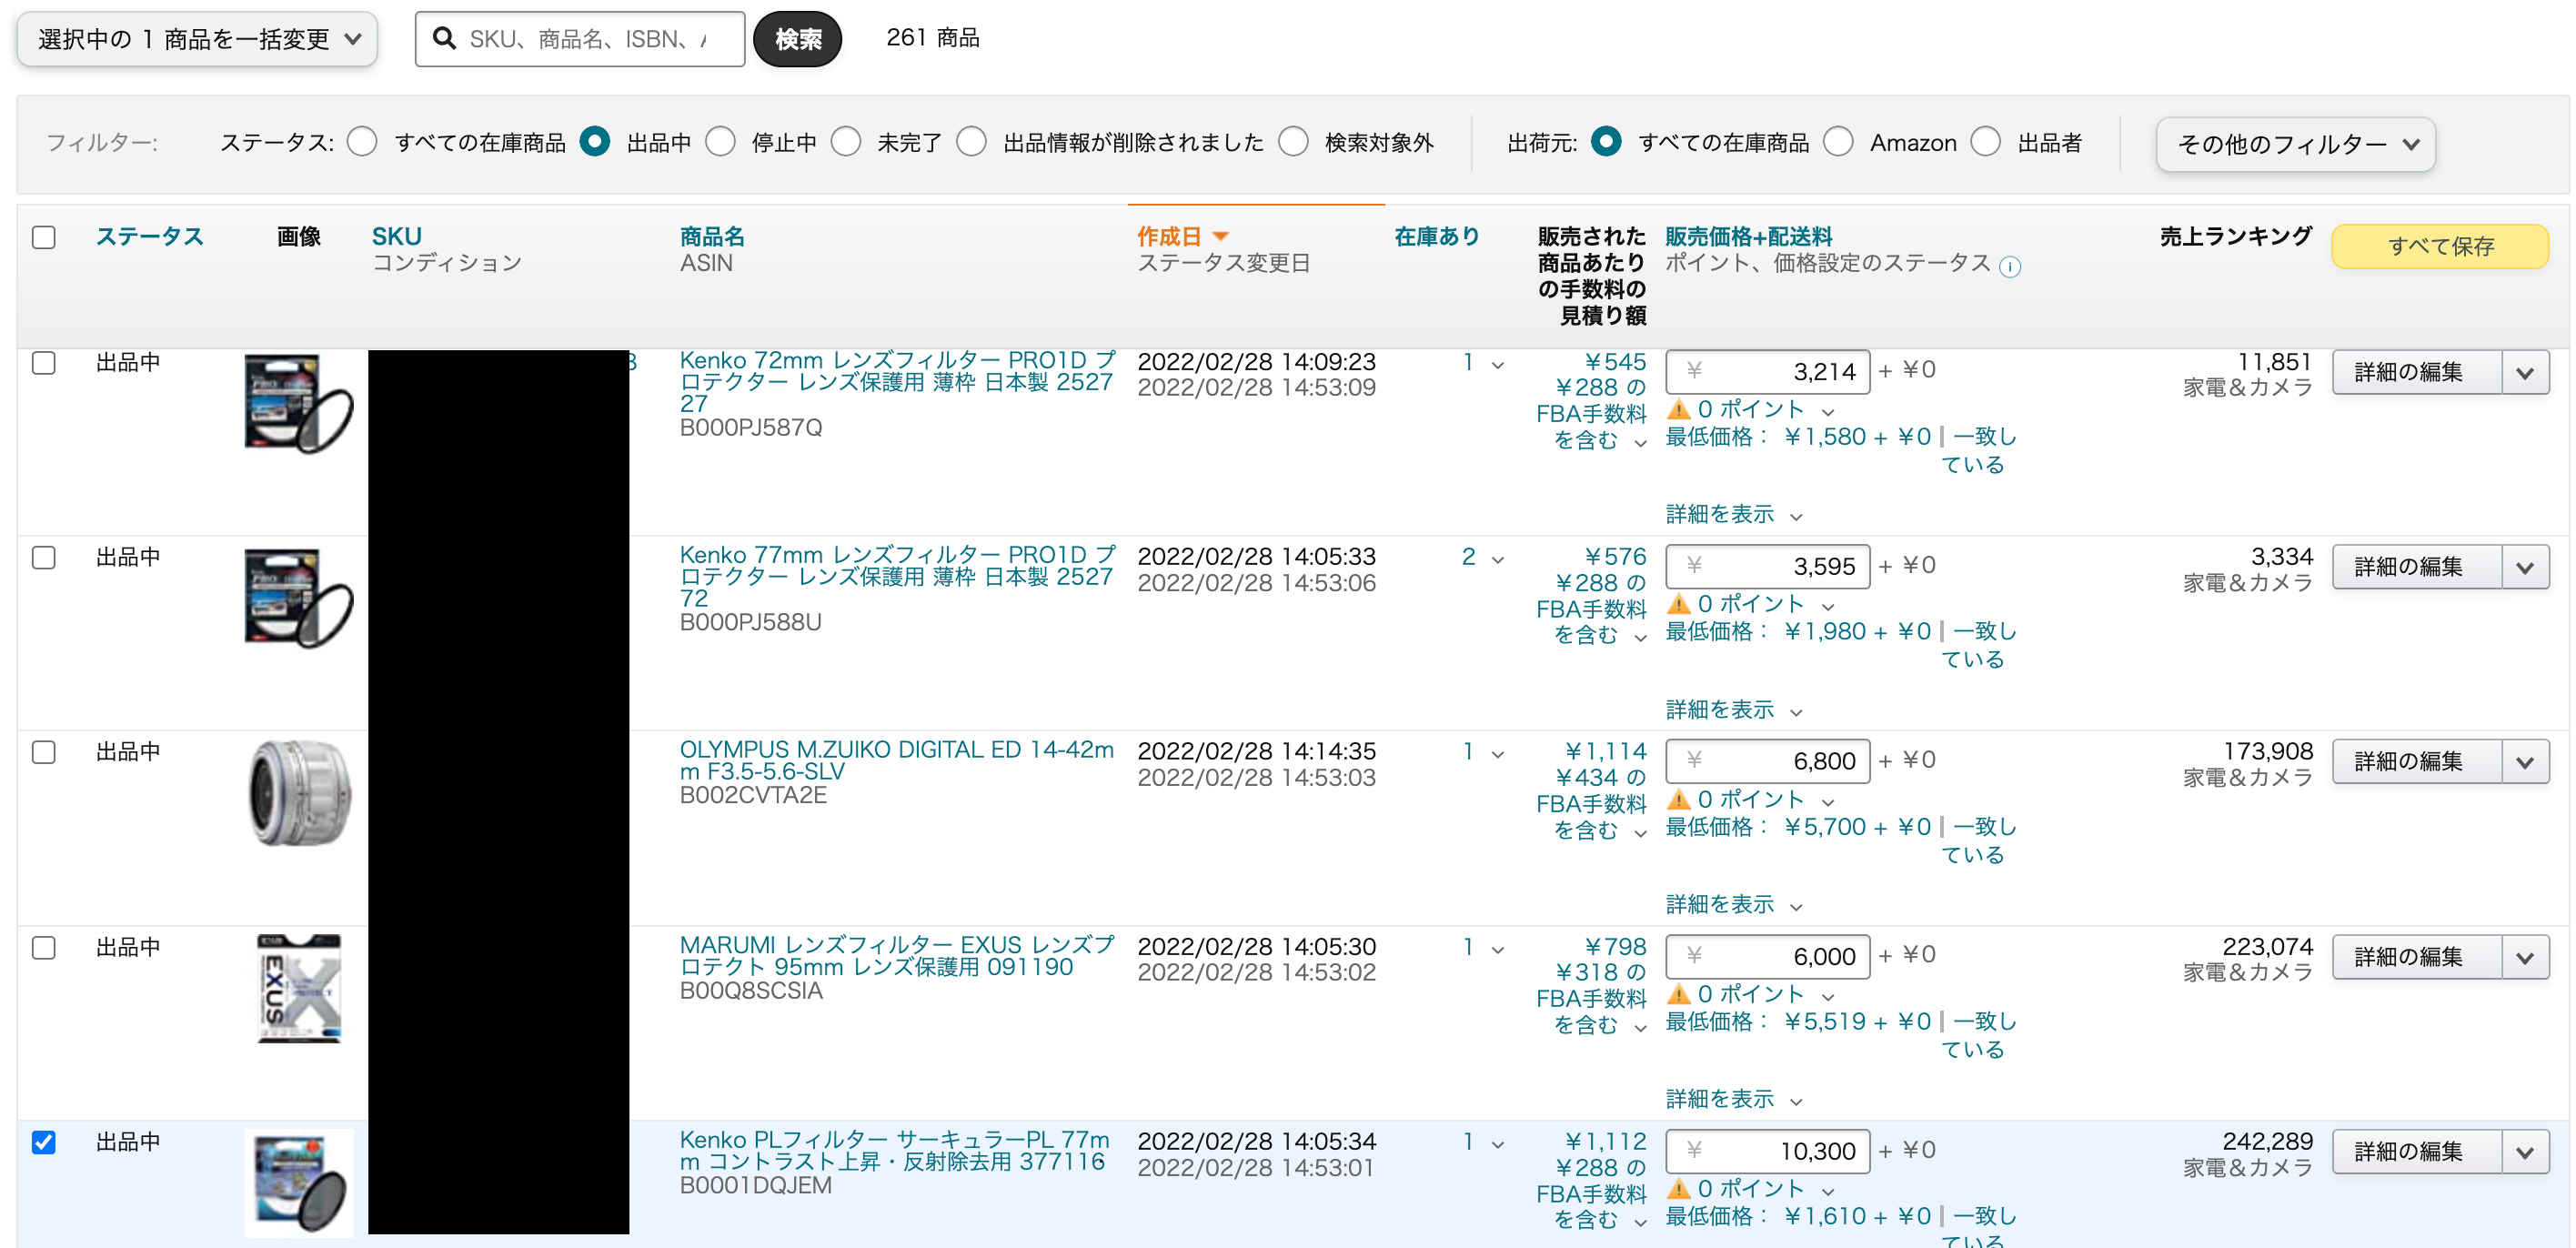Click 詳細の編集 for Kenko 72mm row
2576x1248 pixels.
pos(2418,372)
